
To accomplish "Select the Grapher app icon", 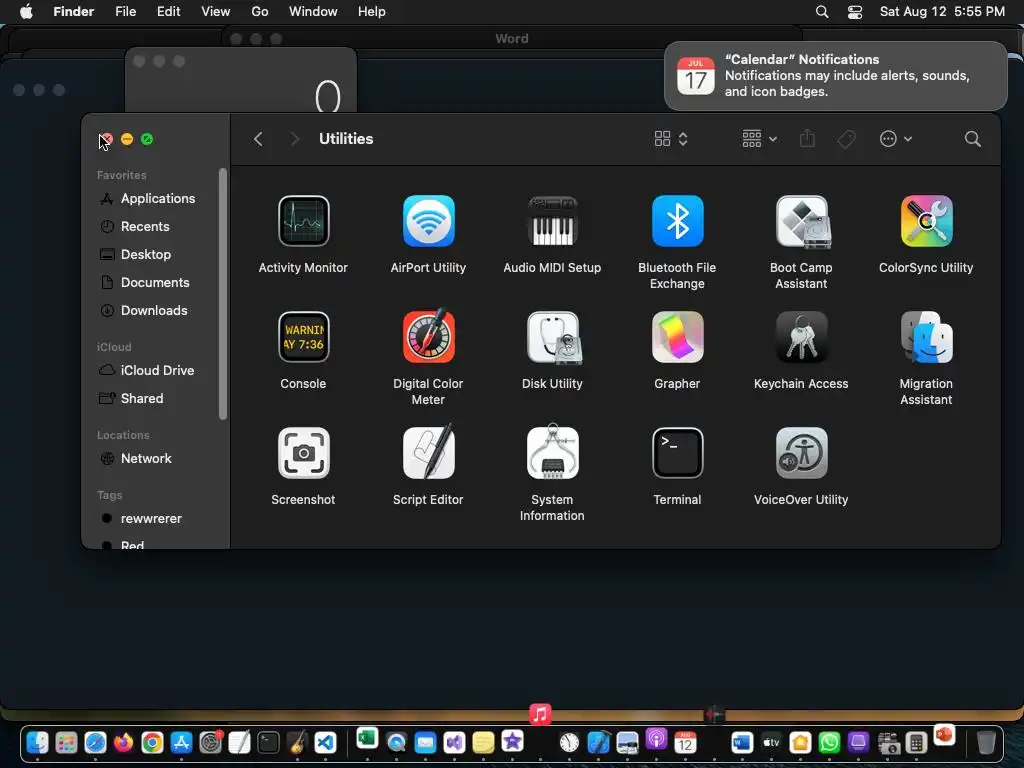I will (677, 337).
